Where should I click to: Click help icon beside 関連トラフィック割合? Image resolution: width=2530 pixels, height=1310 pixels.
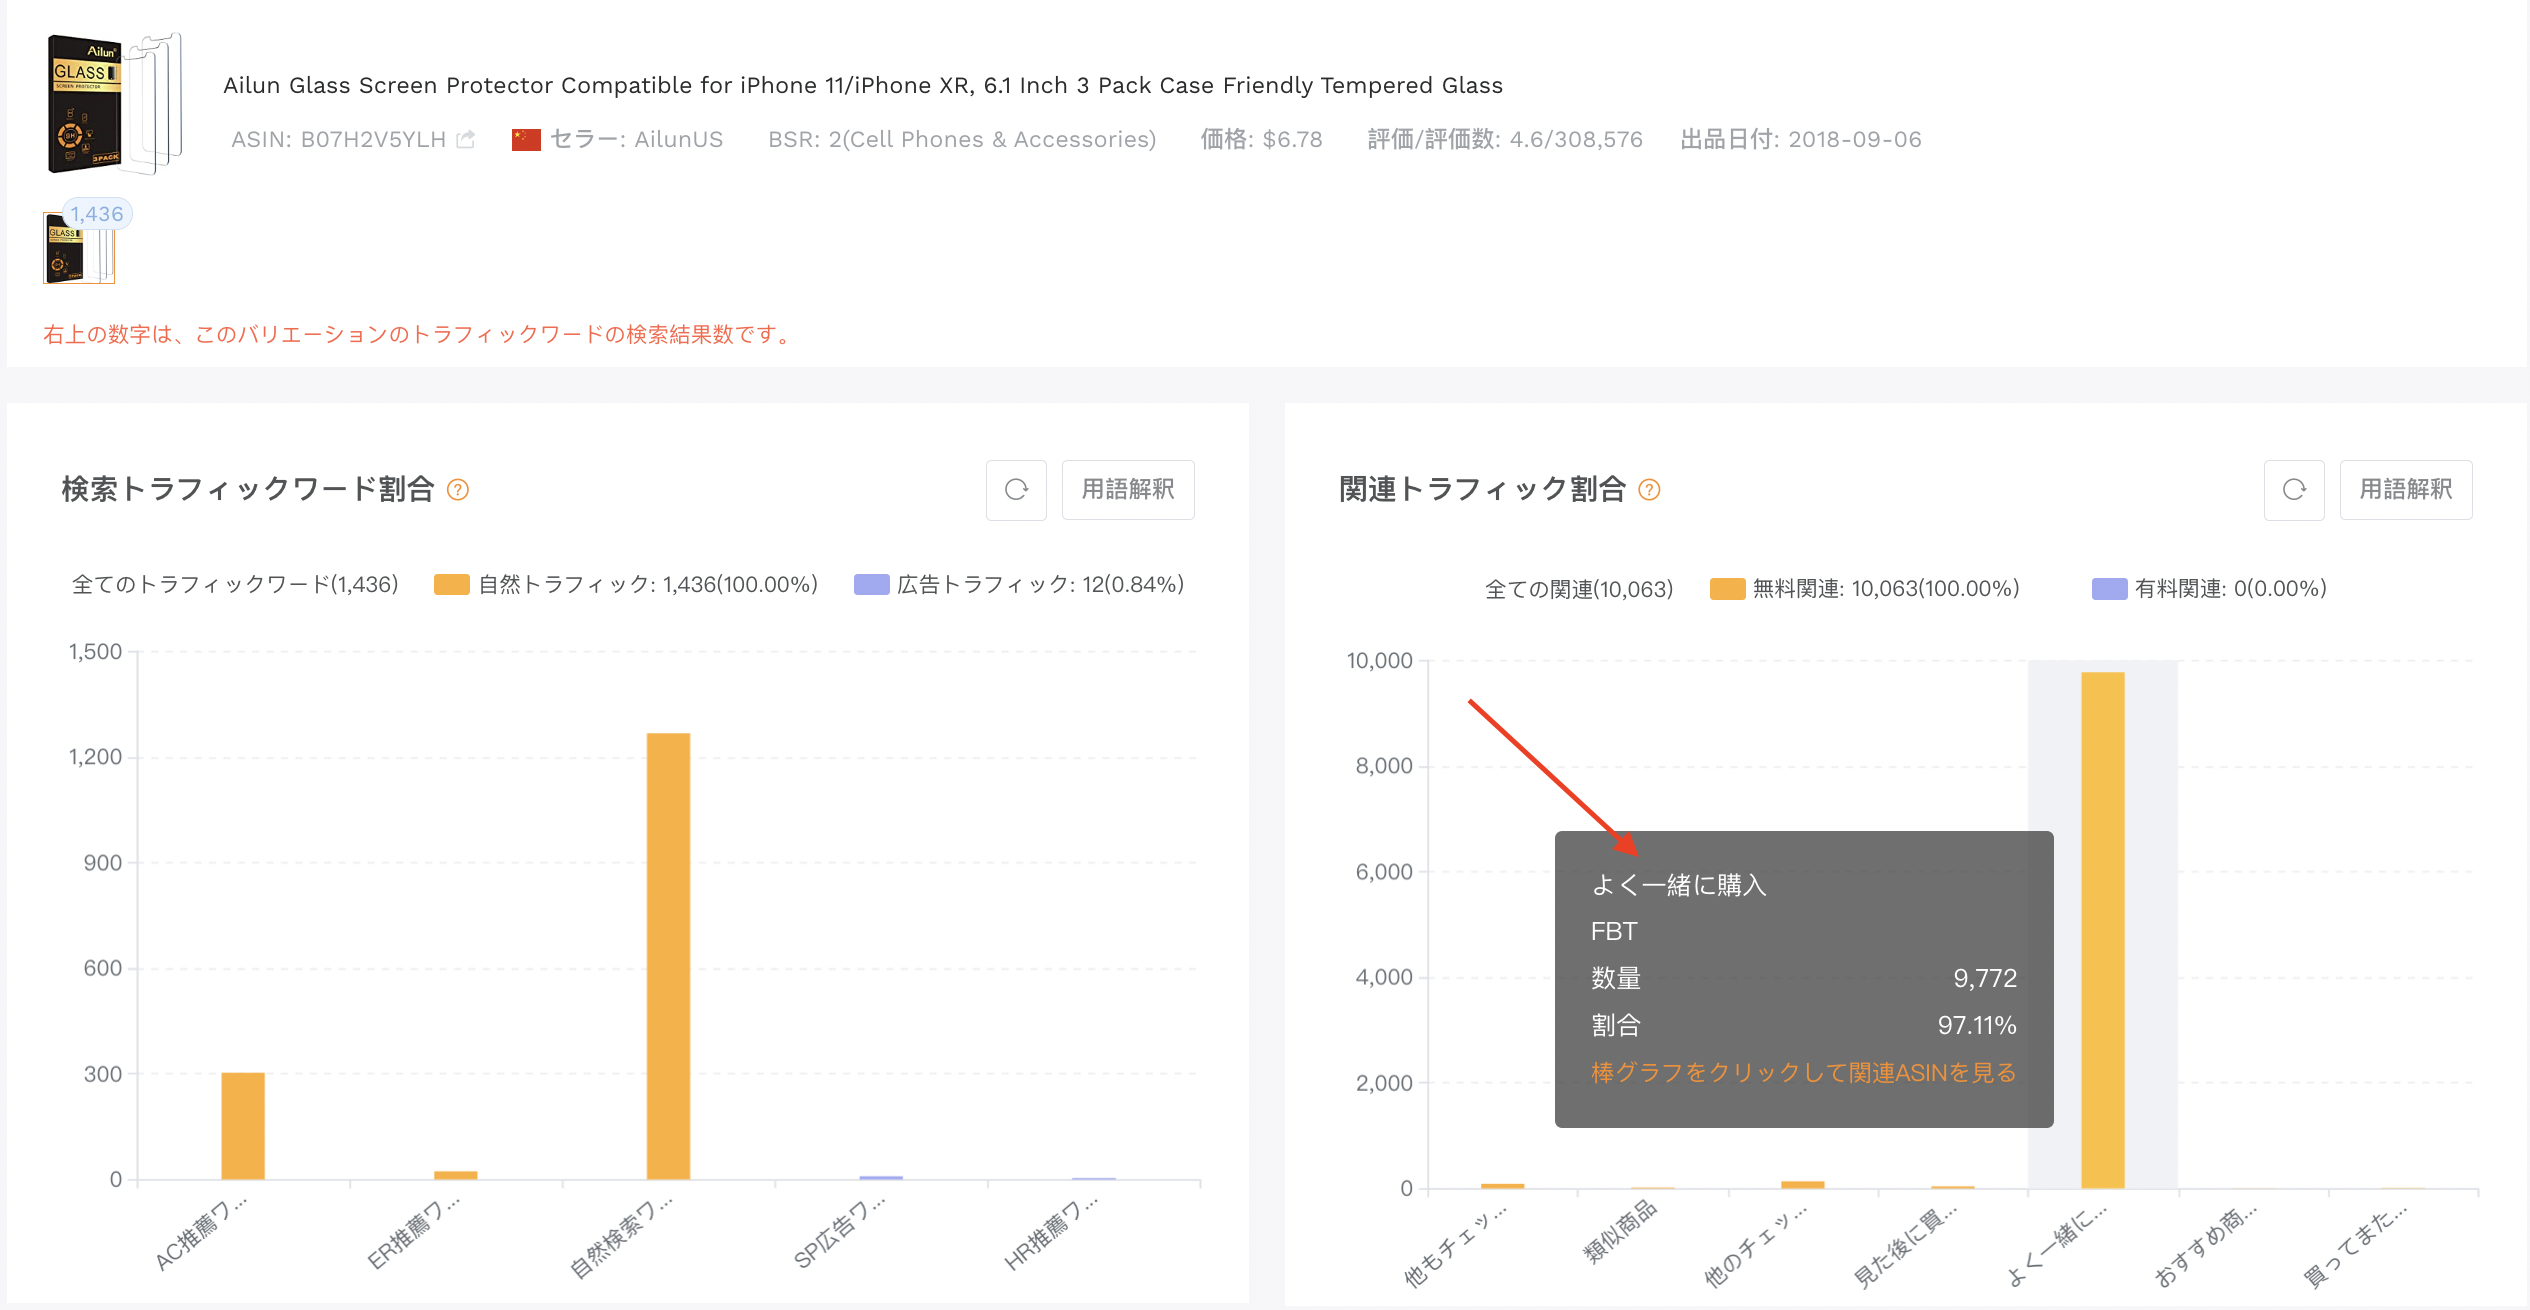[x=1650, y=490]
